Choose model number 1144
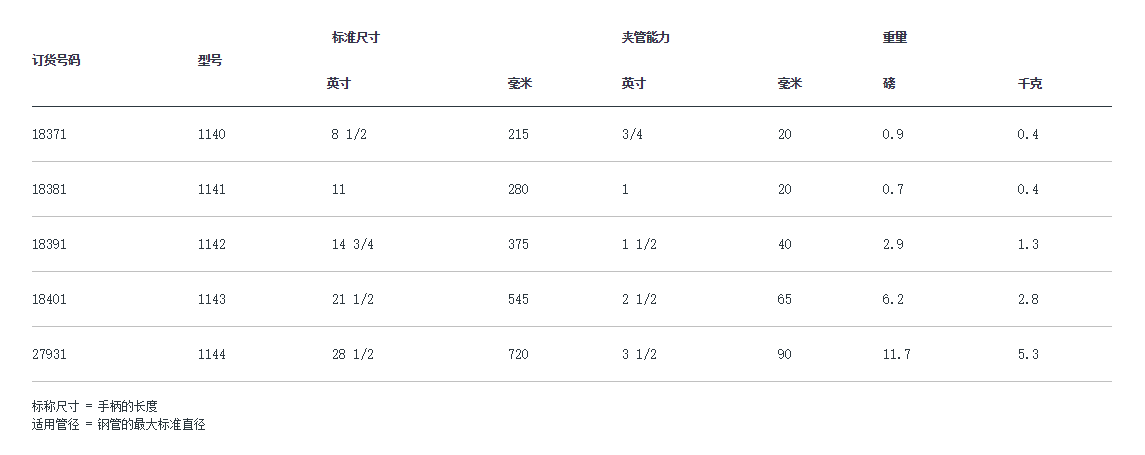The width and height of the screenshot is (1145, 455). coord(212,354)
